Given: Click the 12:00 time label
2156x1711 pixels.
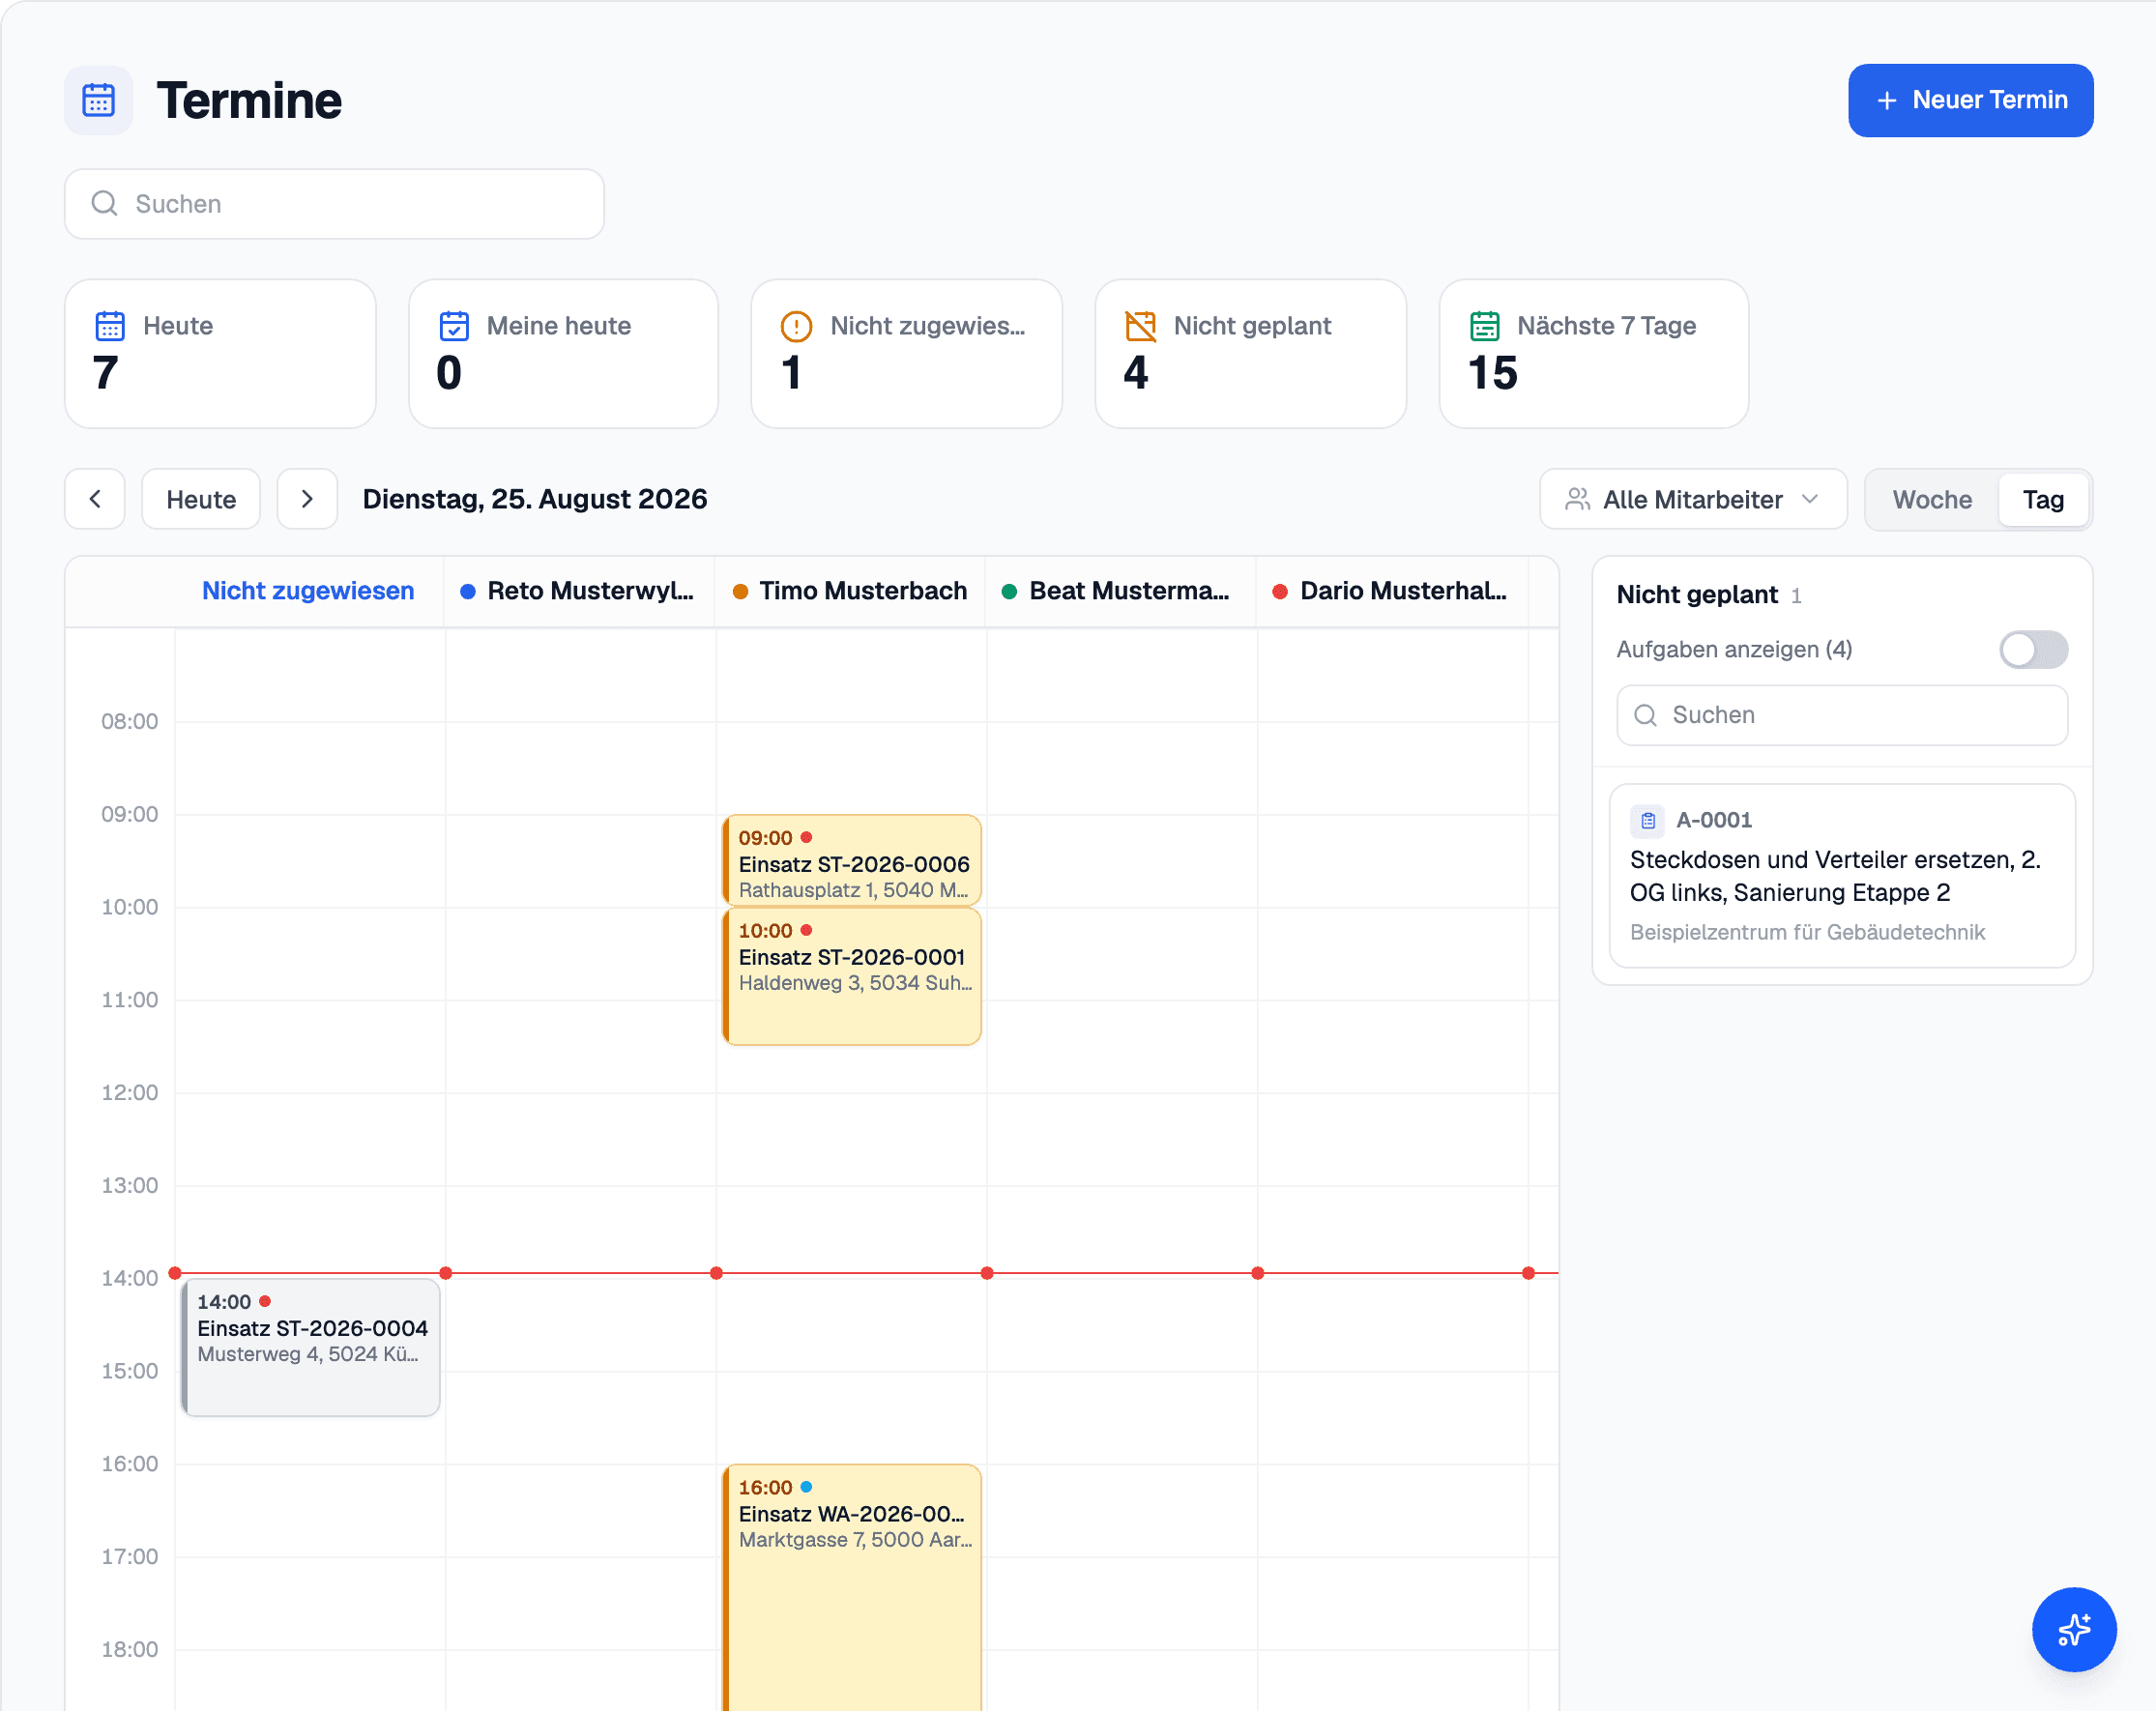Looking at the screenshot, I should (x=130, y=1093).
